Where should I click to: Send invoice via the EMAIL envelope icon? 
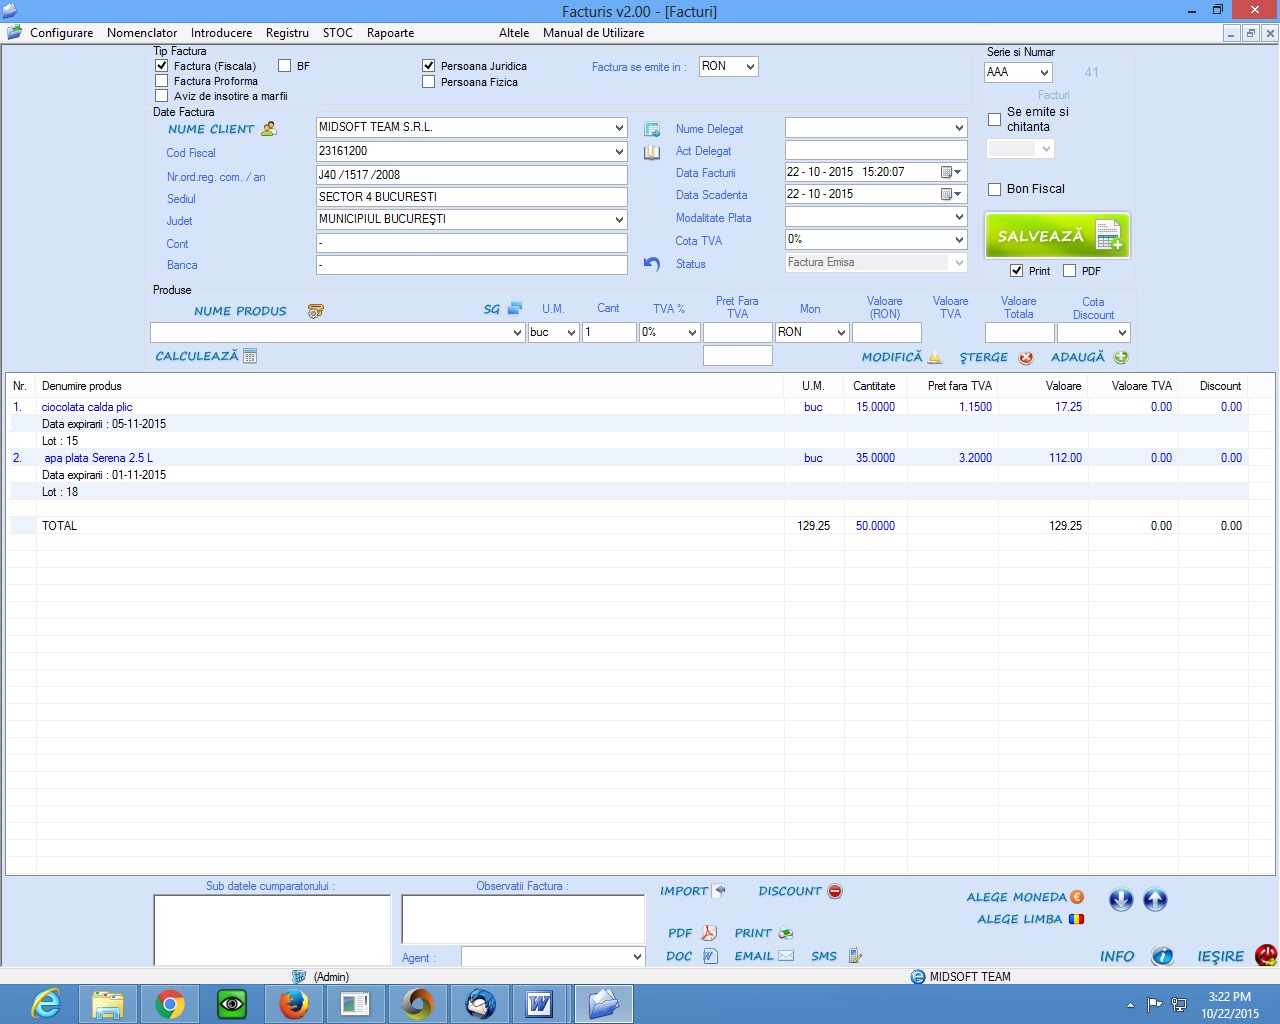[x=786, y=956]
